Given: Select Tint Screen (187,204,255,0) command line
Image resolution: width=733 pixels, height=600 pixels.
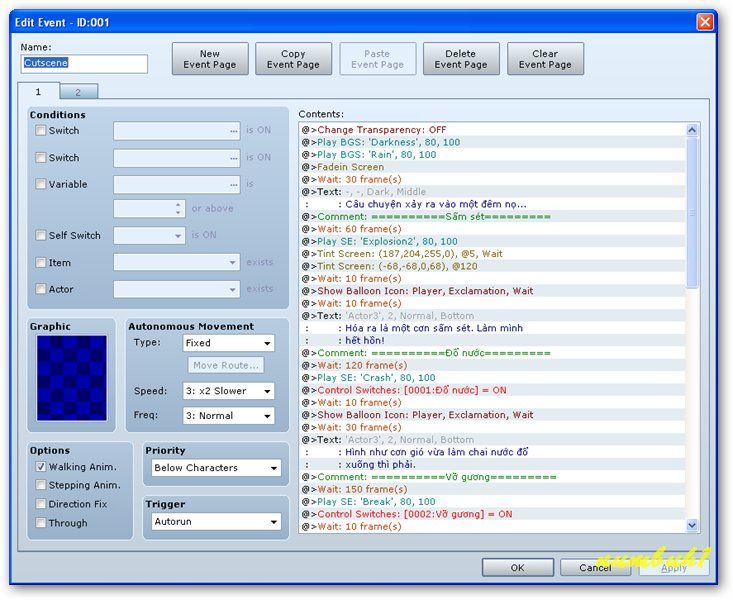Looking at the screenshot, I should (x=493, y=253).
